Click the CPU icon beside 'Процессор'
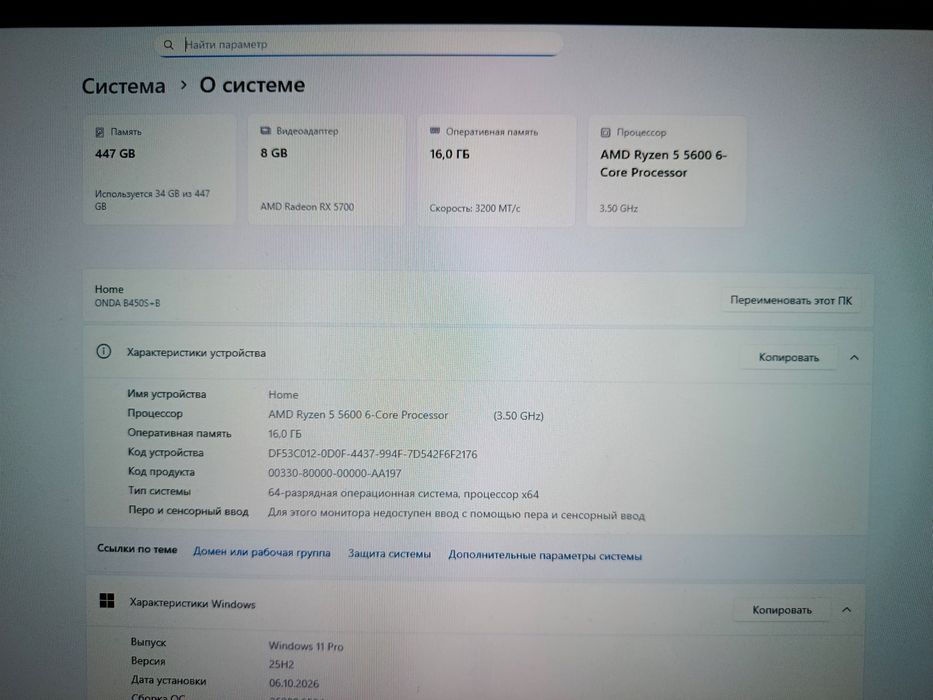This screenshot has height=700, width=933. click(605, 132)
